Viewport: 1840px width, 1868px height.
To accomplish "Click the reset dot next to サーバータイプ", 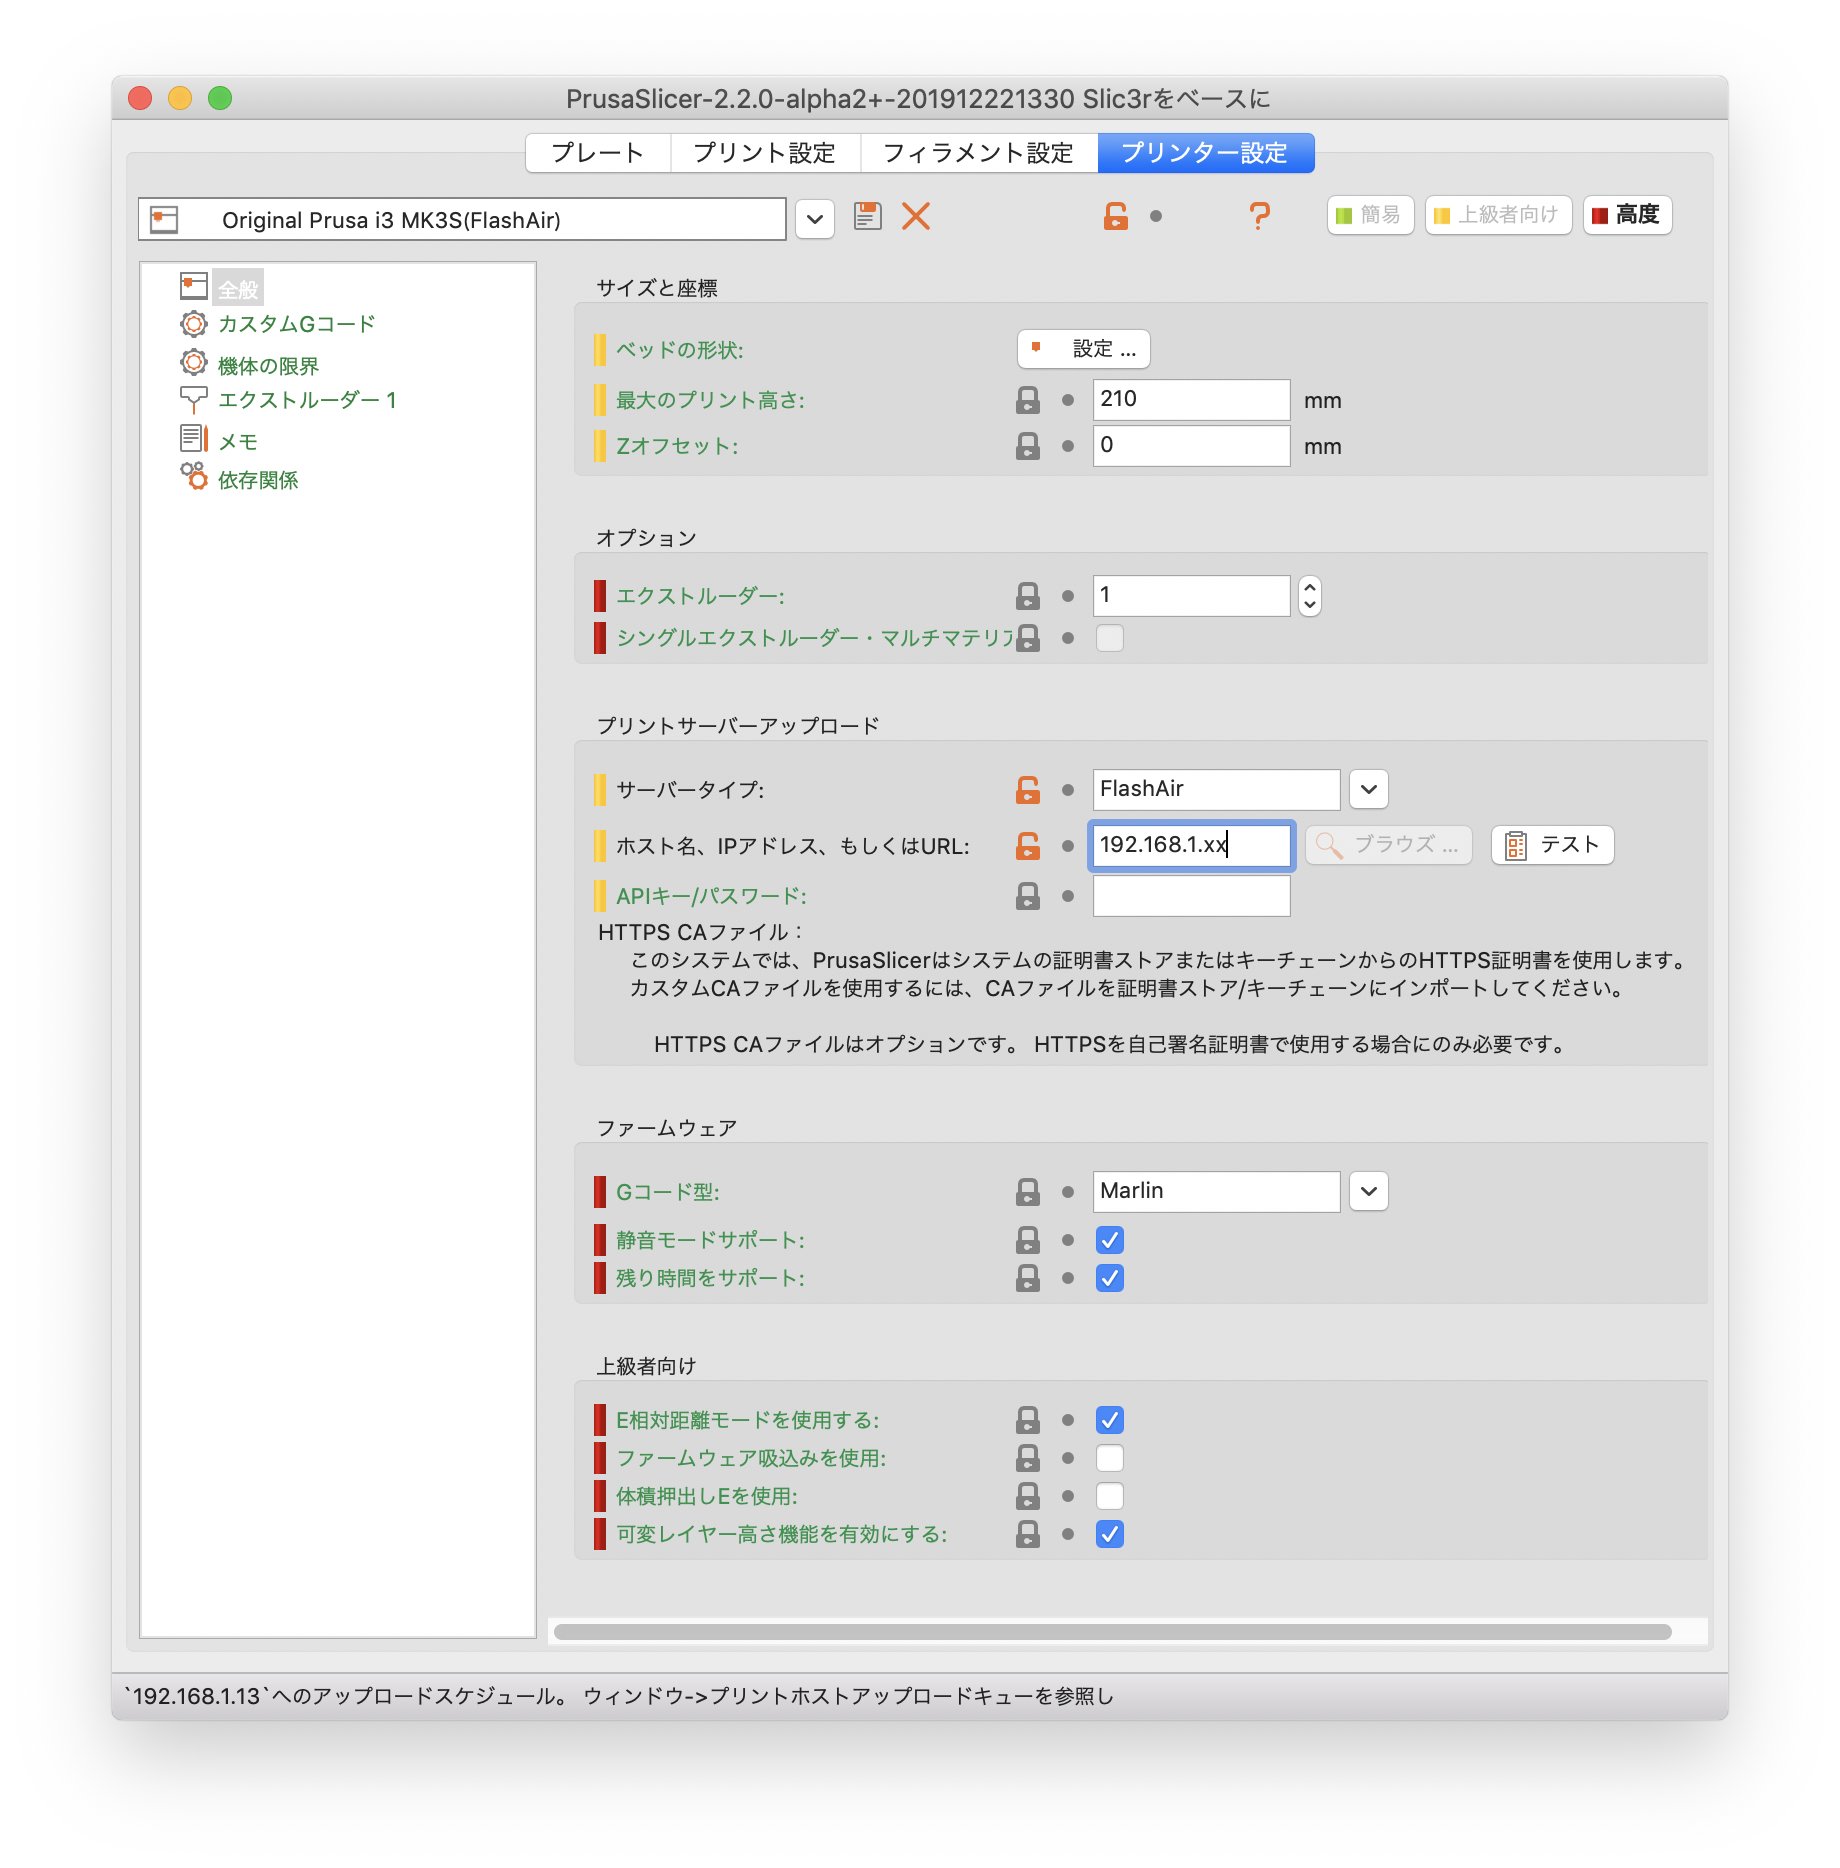I will tap(1068, 790).
